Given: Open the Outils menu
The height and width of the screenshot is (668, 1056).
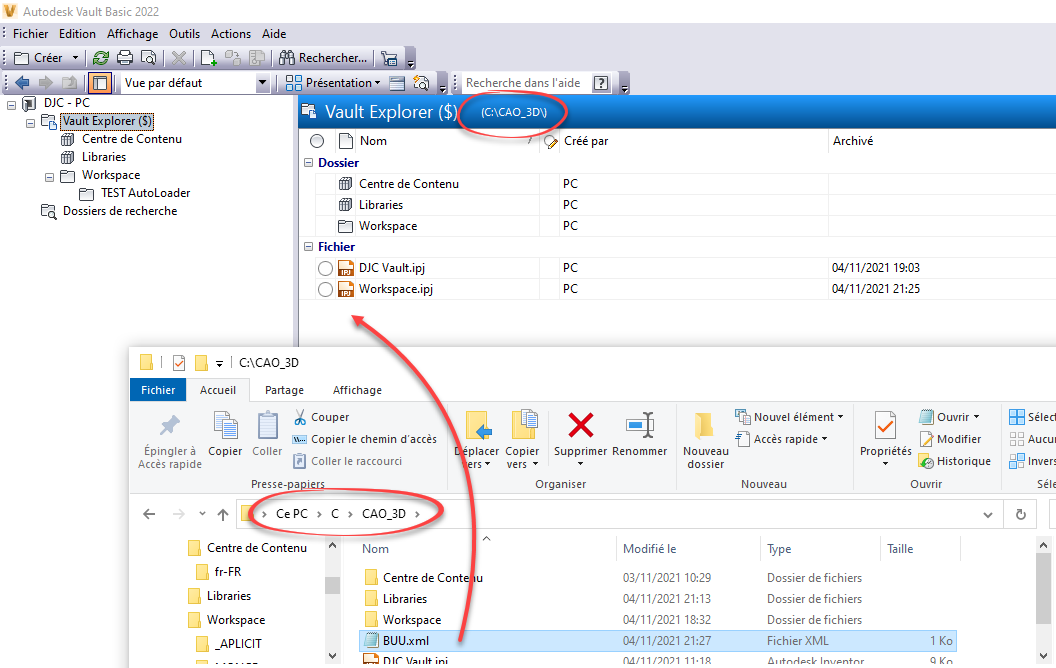Looking at the screenshot, I should pyautogui.click(x=184, y=34).
